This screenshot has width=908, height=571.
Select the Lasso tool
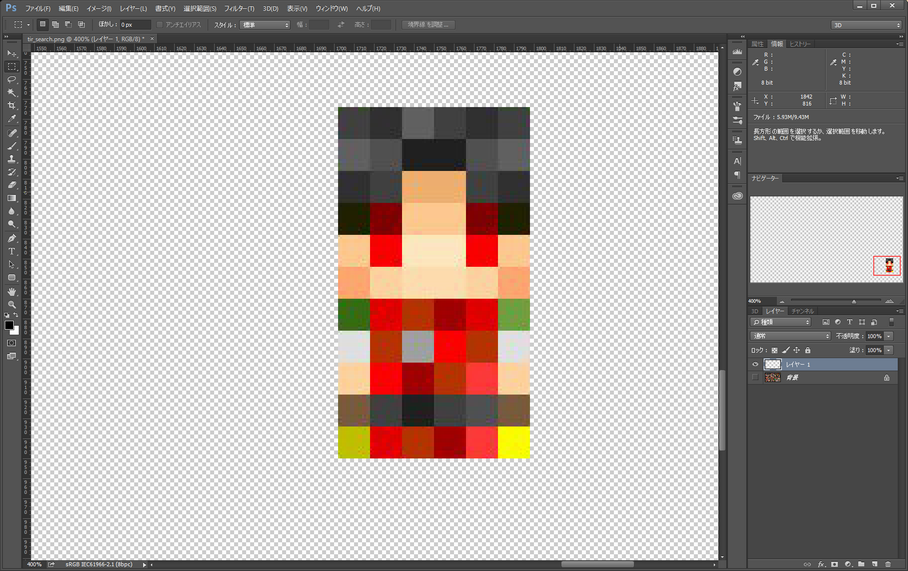(12, 80)
